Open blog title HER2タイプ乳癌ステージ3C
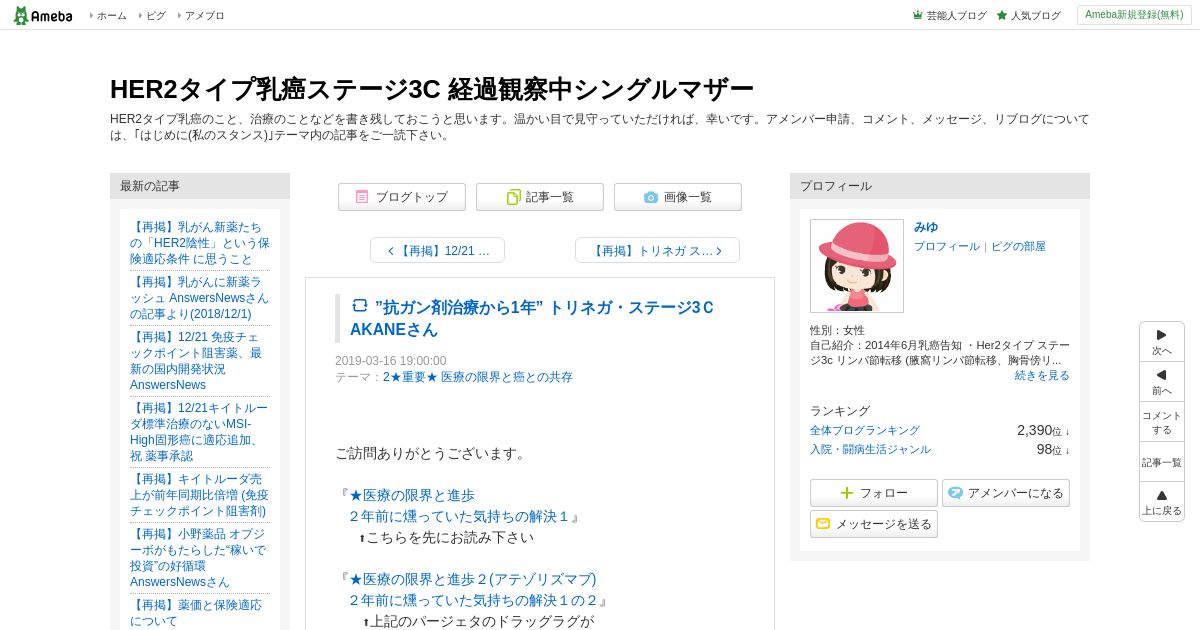 coord(431,89)
